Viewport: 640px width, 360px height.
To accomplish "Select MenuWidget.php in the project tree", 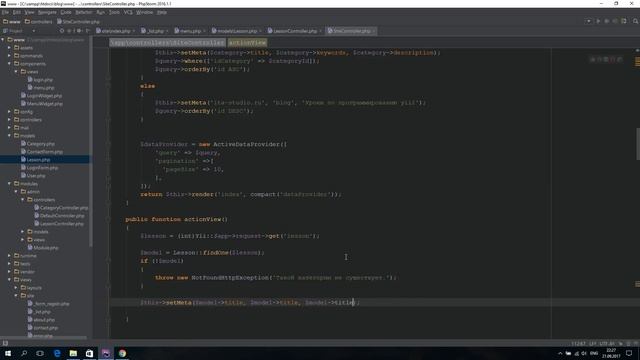I will coord(42,104).
